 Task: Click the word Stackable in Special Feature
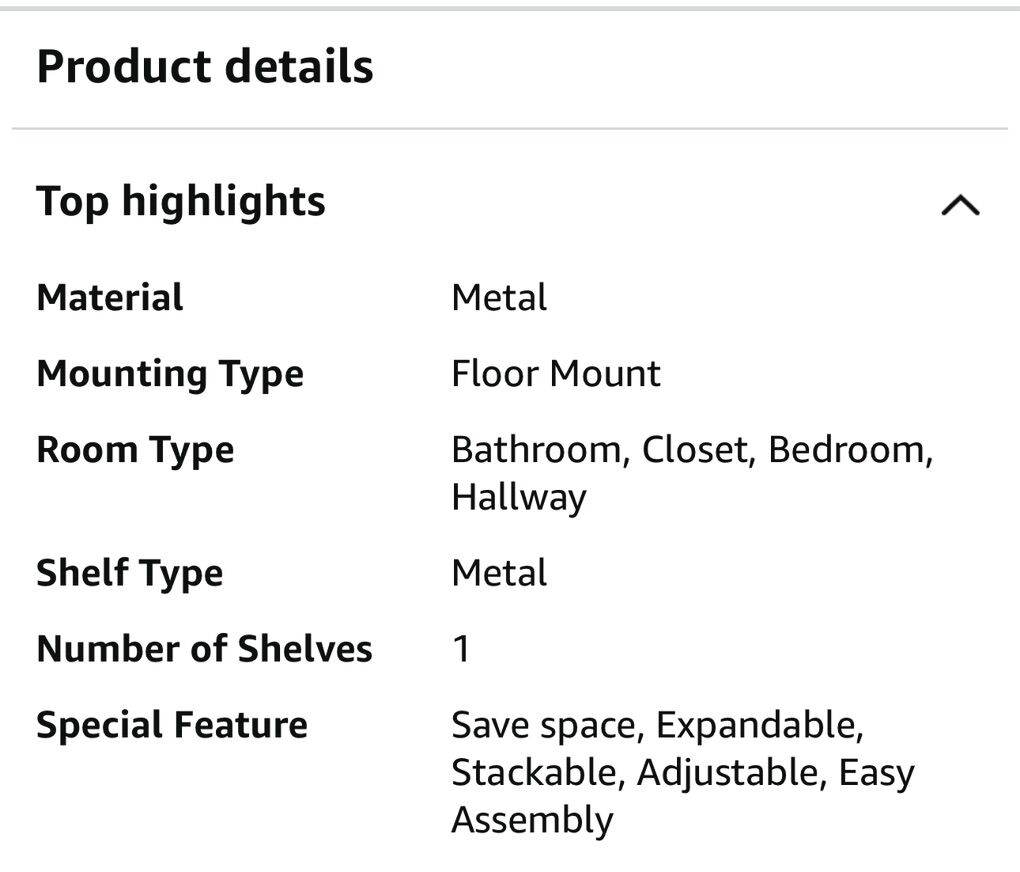(x=538, y=772)
